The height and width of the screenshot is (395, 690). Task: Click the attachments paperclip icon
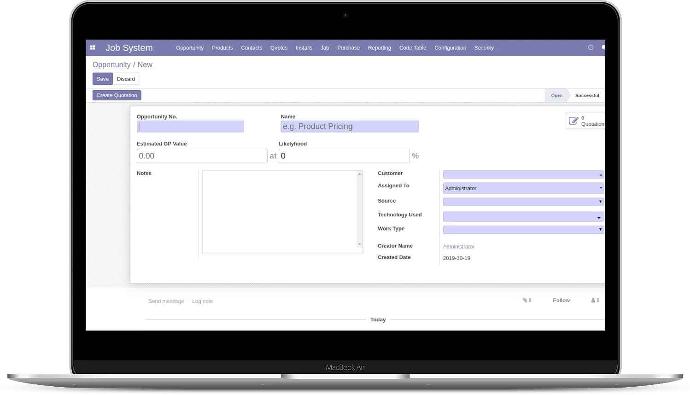point(527,300)
